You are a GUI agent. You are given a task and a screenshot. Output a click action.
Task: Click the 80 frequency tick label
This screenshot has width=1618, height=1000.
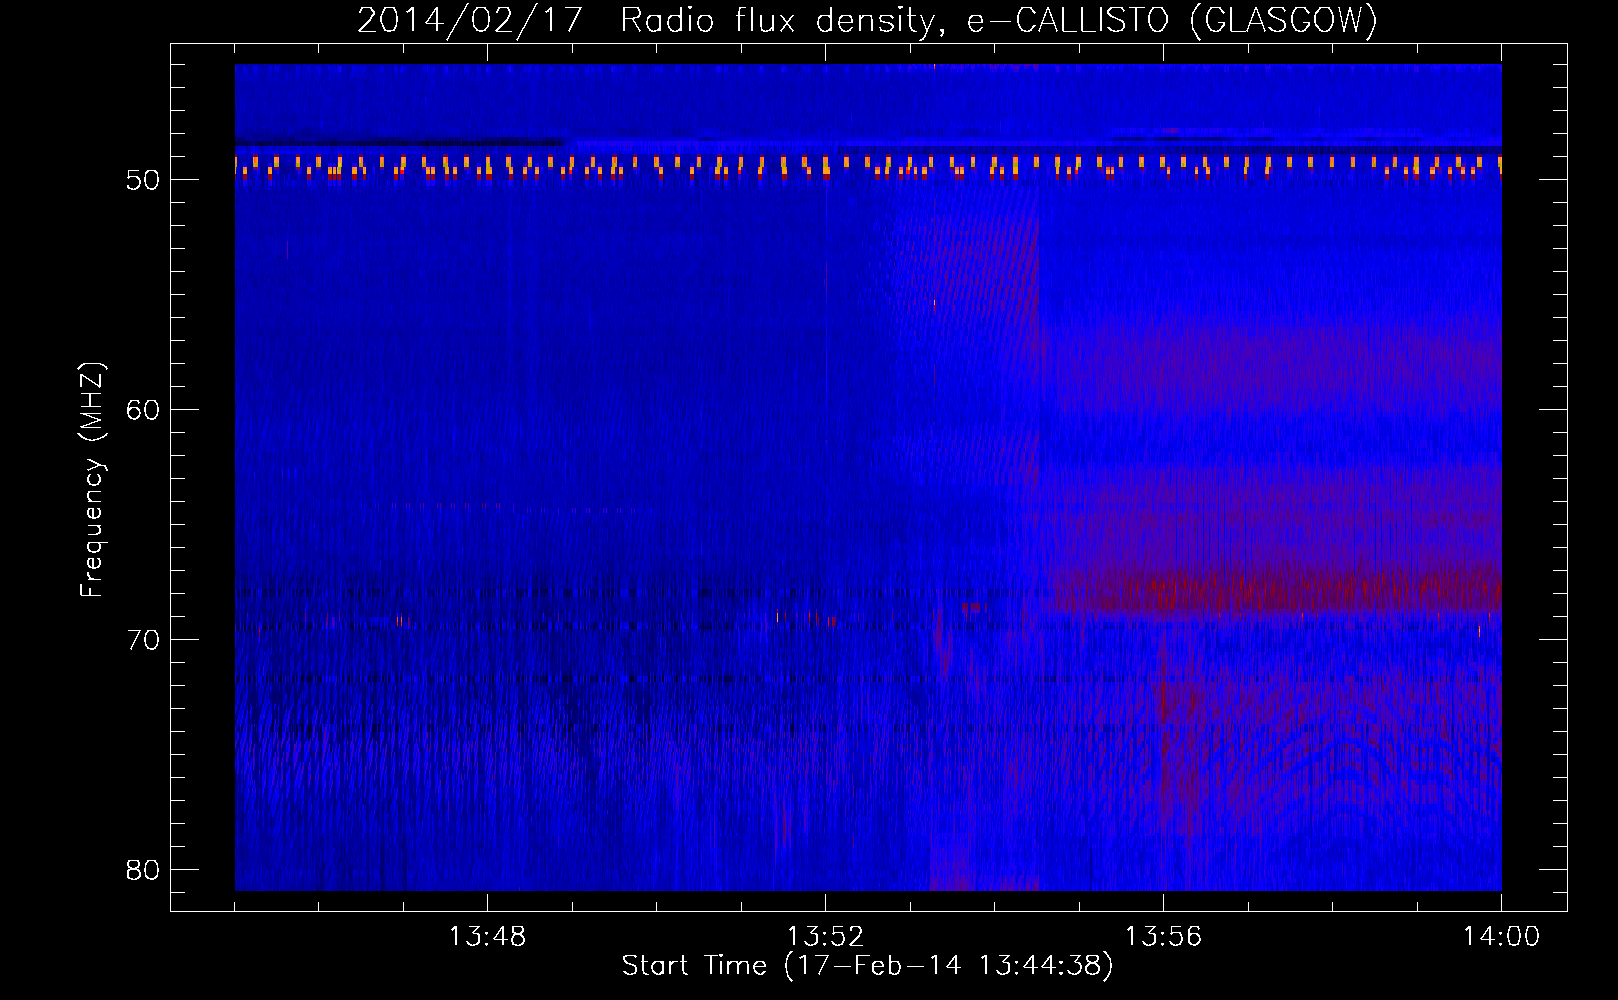coord(144,870)
